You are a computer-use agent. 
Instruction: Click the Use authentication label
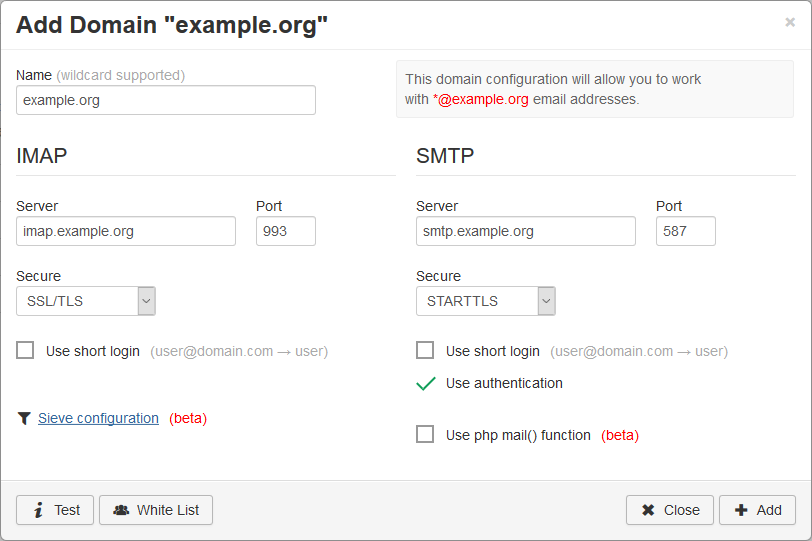(504, 383)
